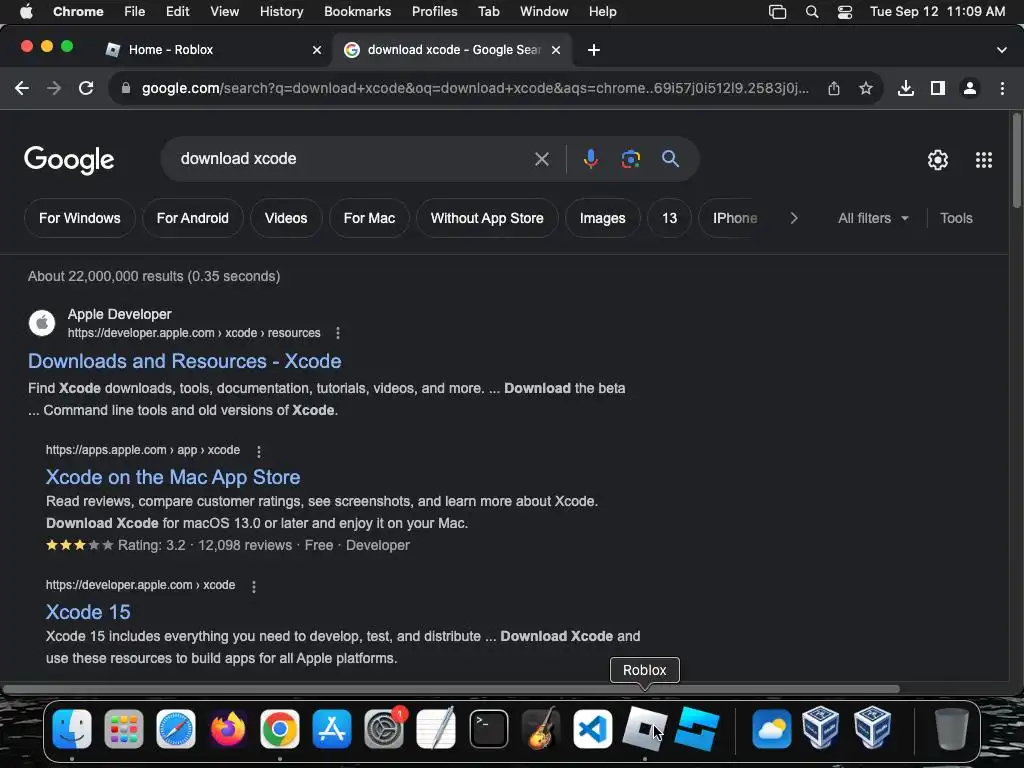Expand the All filters dropdown
This screenshot has height=768, width=1024.
pos(873,218)
